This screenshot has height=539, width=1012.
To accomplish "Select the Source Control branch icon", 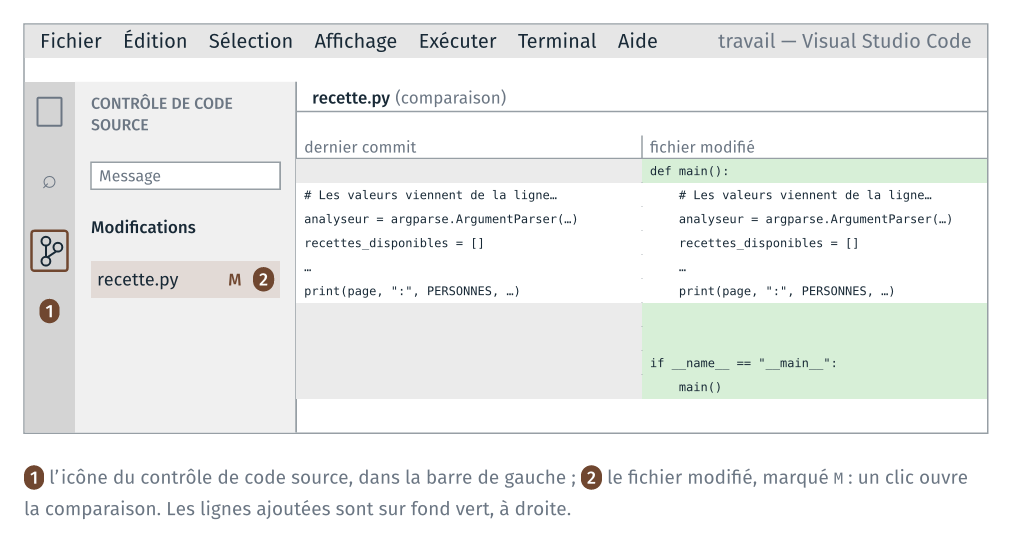I will [x=50, y=250].
